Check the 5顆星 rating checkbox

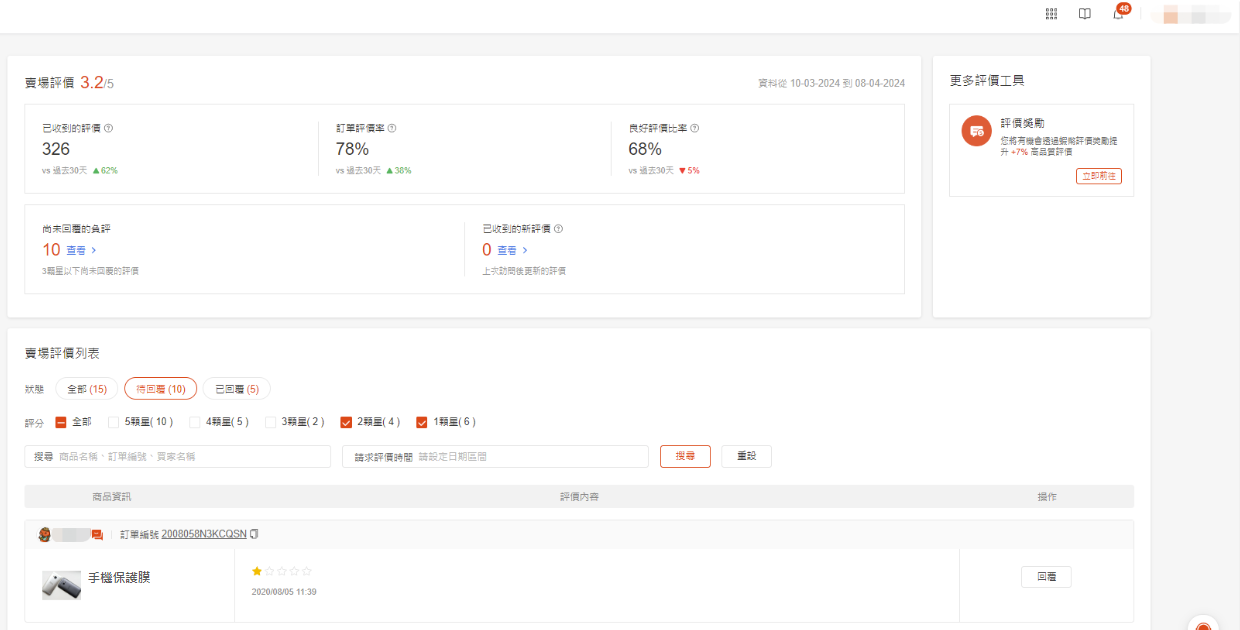tap(114, 422)
